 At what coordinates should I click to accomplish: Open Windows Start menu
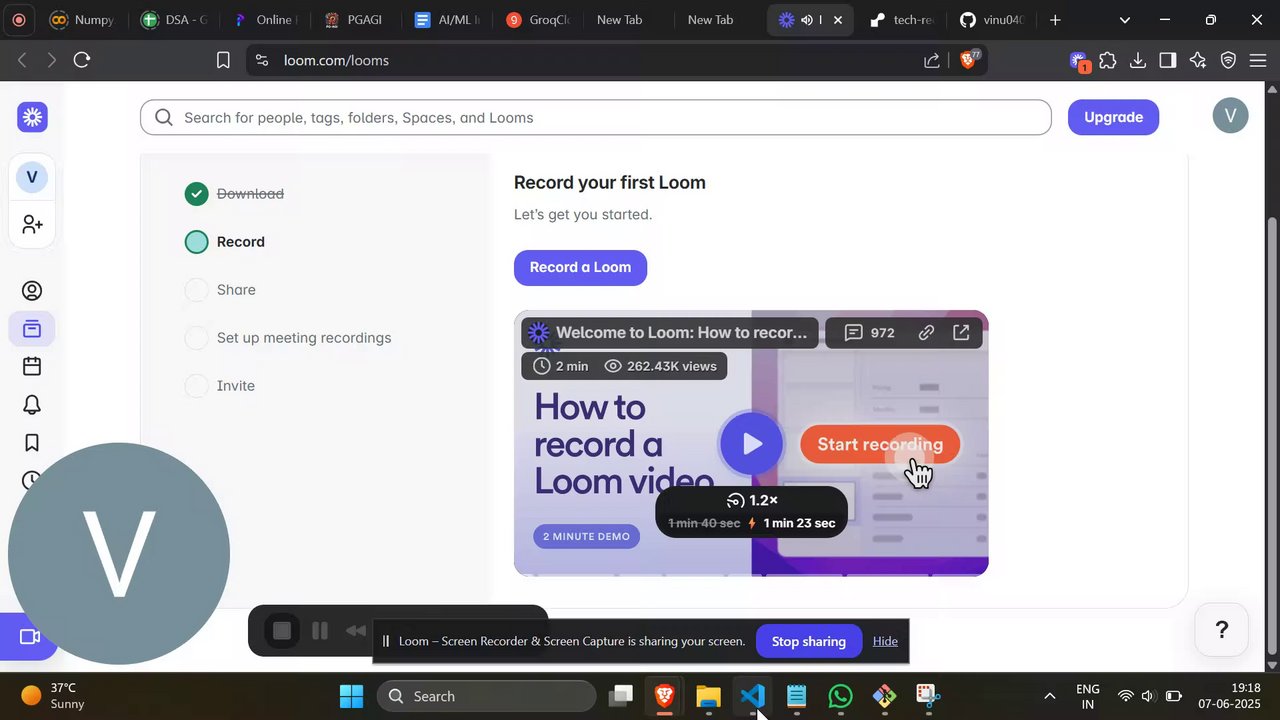point(352,696)
